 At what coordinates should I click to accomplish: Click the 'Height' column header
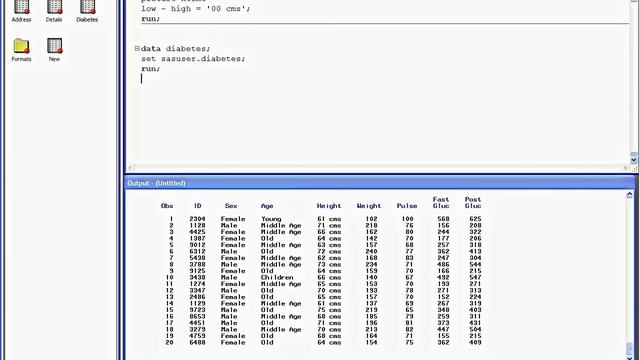coord(329,206)
